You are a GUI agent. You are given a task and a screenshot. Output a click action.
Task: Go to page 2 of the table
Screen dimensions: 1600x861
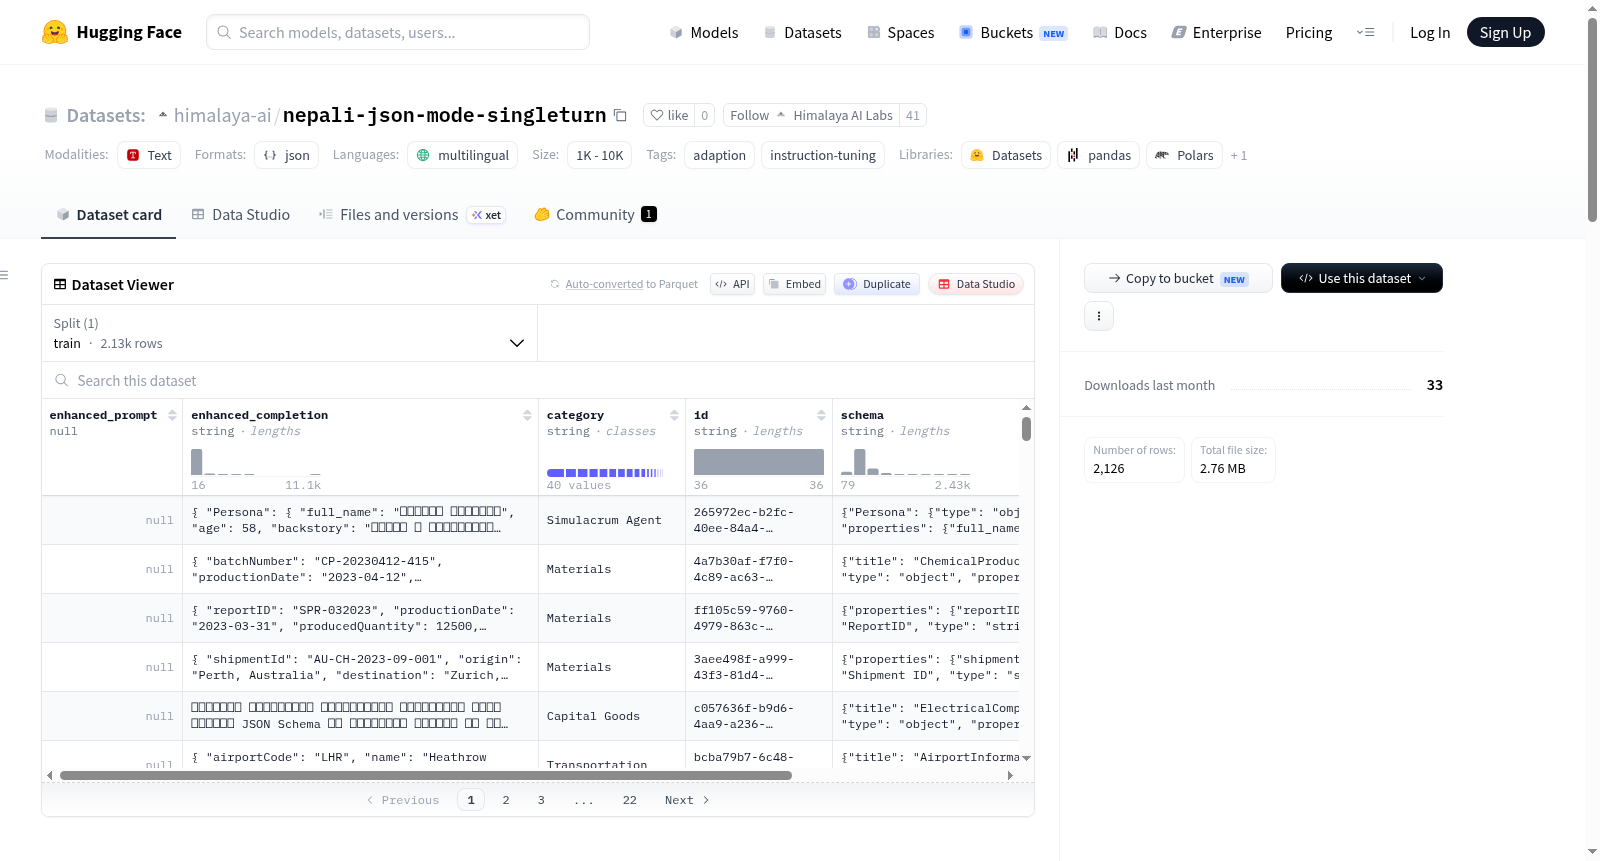point(506,800)
